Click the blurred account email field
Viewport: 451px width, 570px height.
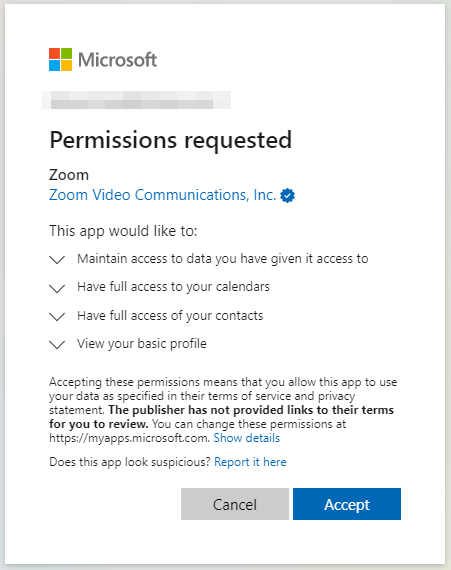[x=136, y=100]
